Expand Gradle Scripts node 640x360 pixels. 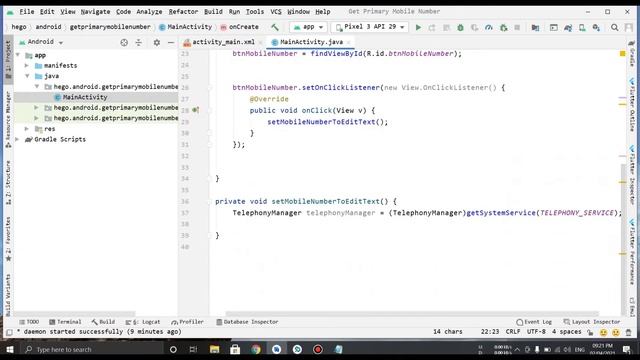point(17,139)
